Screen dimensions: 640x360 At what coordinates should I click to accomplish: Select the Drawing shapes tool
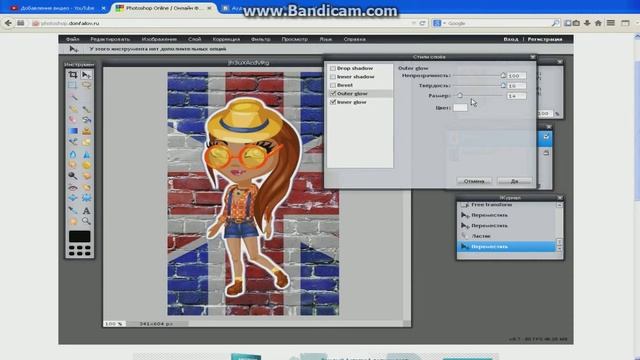pos(86,142)
